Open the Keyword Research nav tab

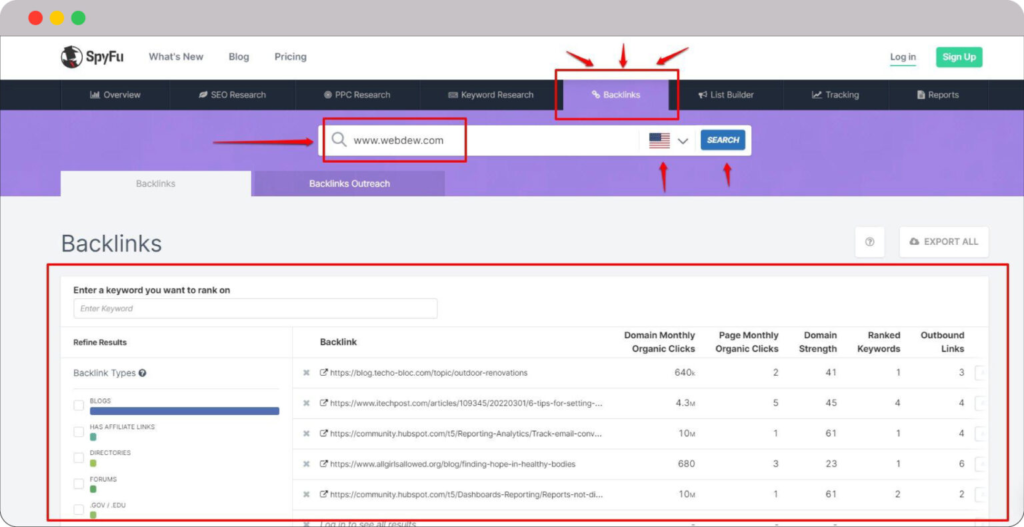point(491,95)
